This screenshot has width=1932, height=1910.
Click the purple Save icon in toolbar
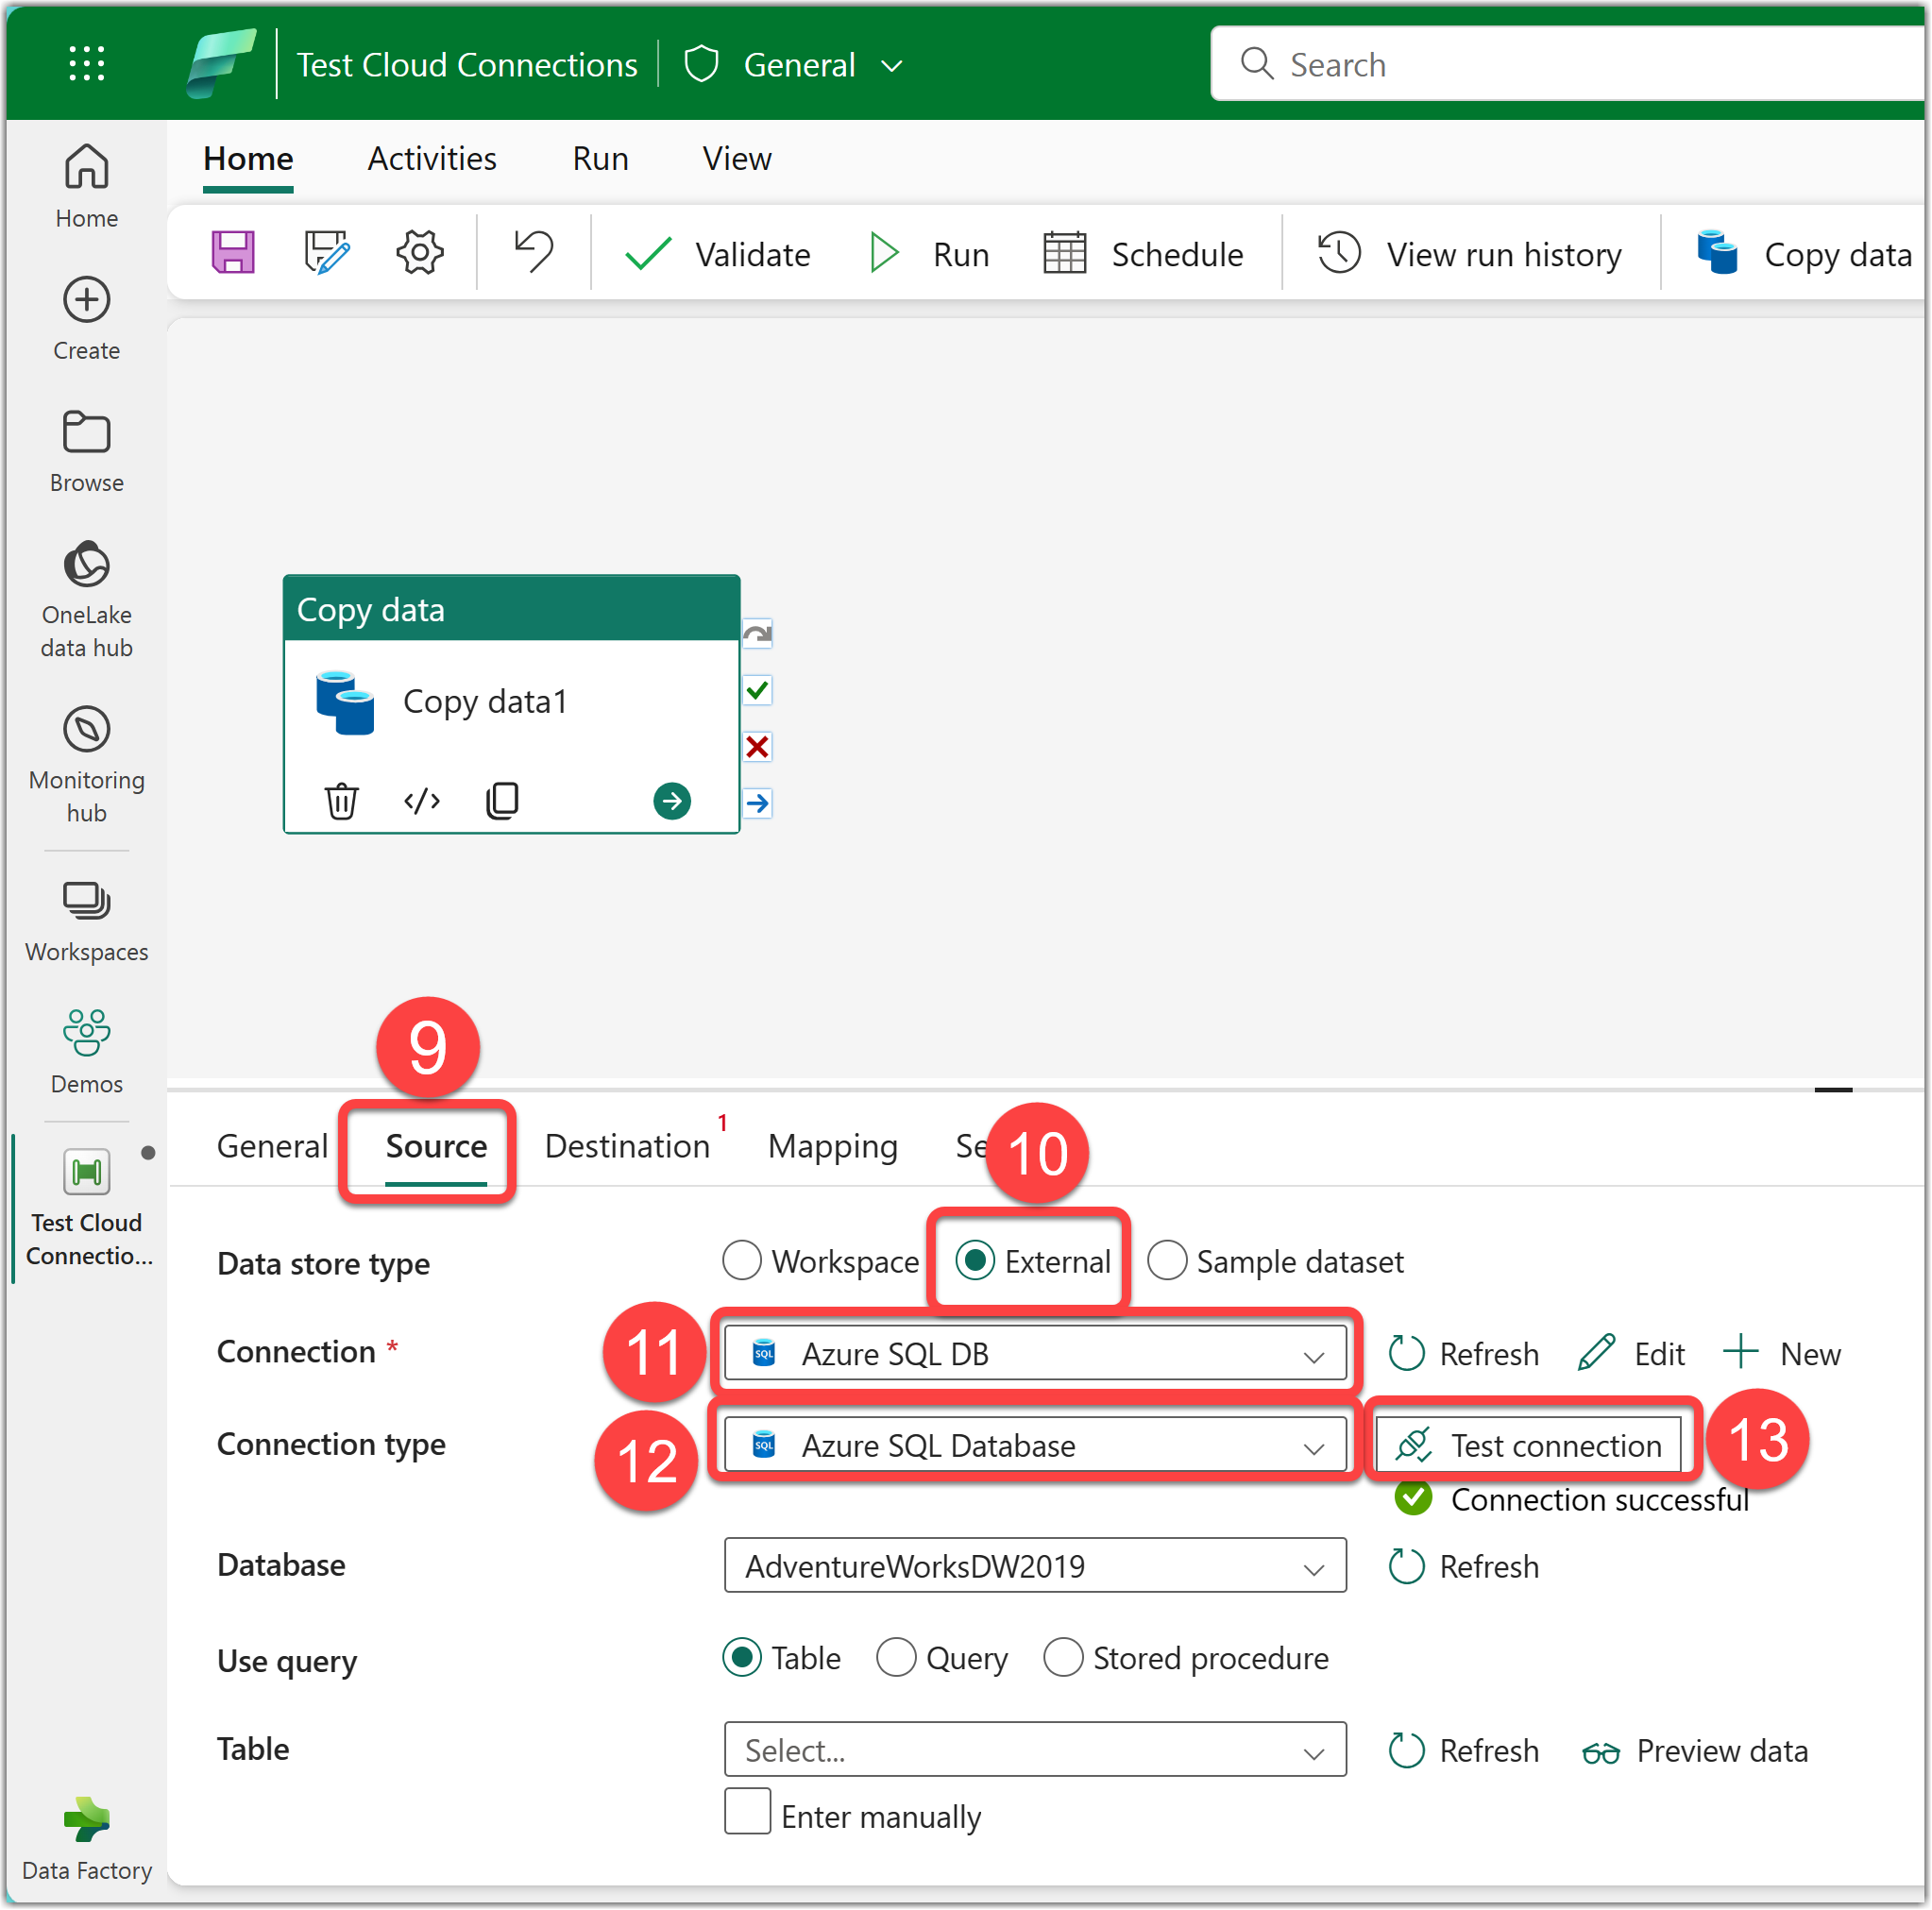pyautogui.click(x=233, y=253)
